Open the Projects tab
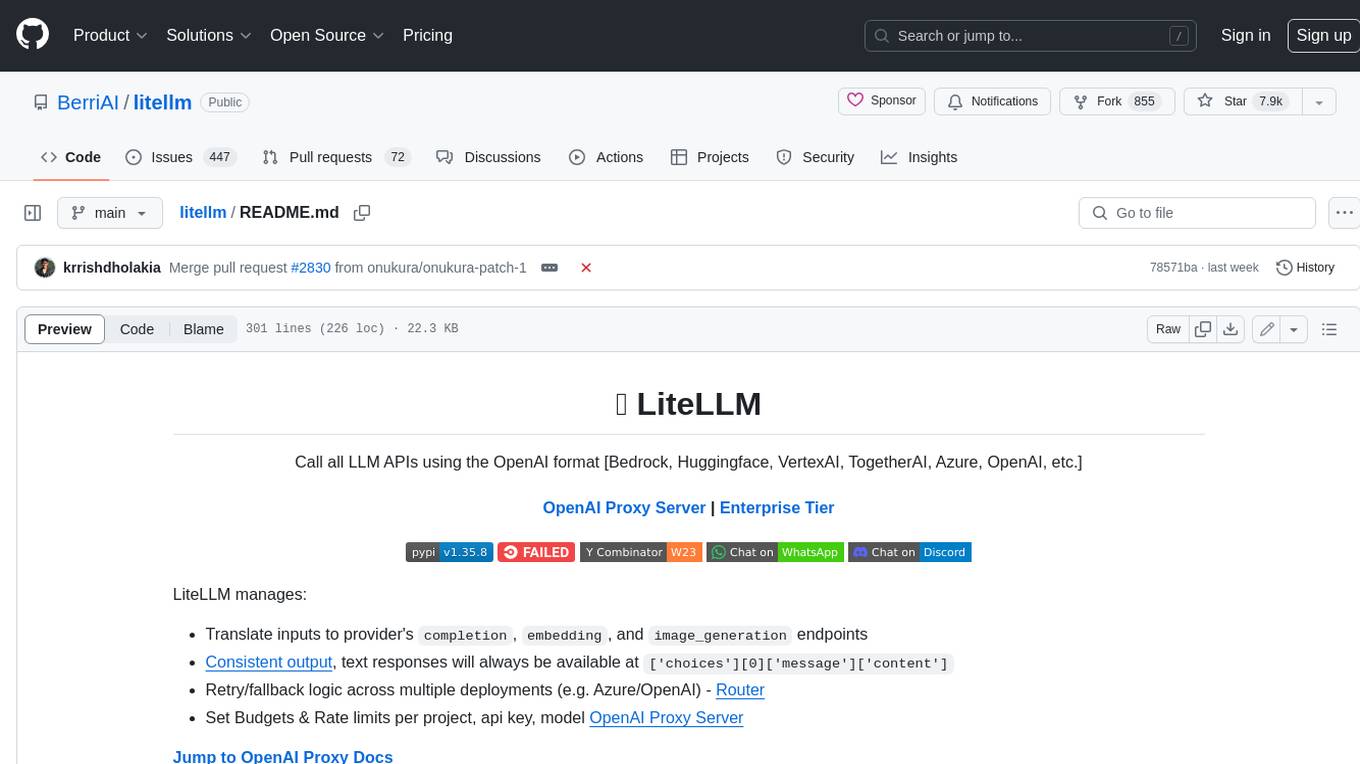Screen dimensions: 1360x764 pos(709,157)
